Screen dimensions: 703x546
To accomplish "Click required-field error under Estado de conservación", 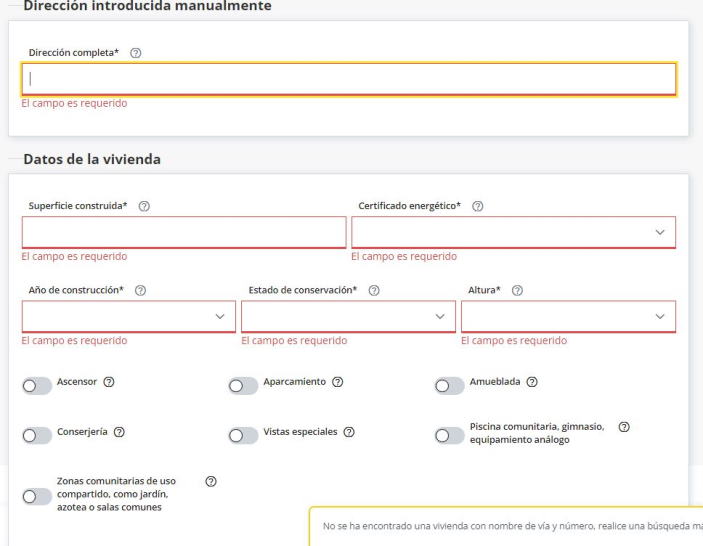I will pos(294,341).
